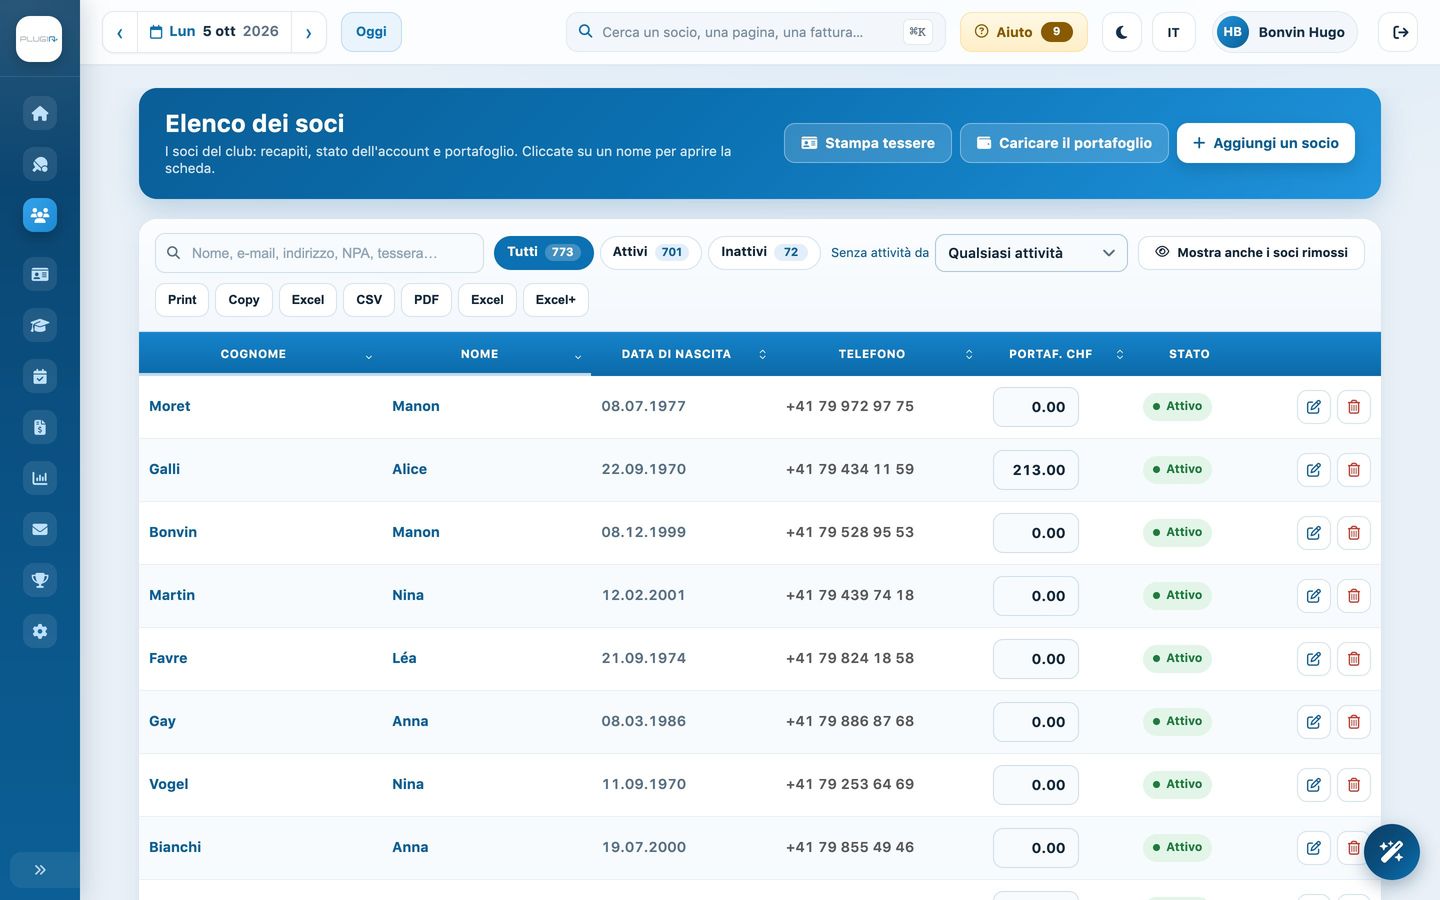Open the graduation cap sidebar section
This screenshot has width=1440, height=900.
pos(40,325)
